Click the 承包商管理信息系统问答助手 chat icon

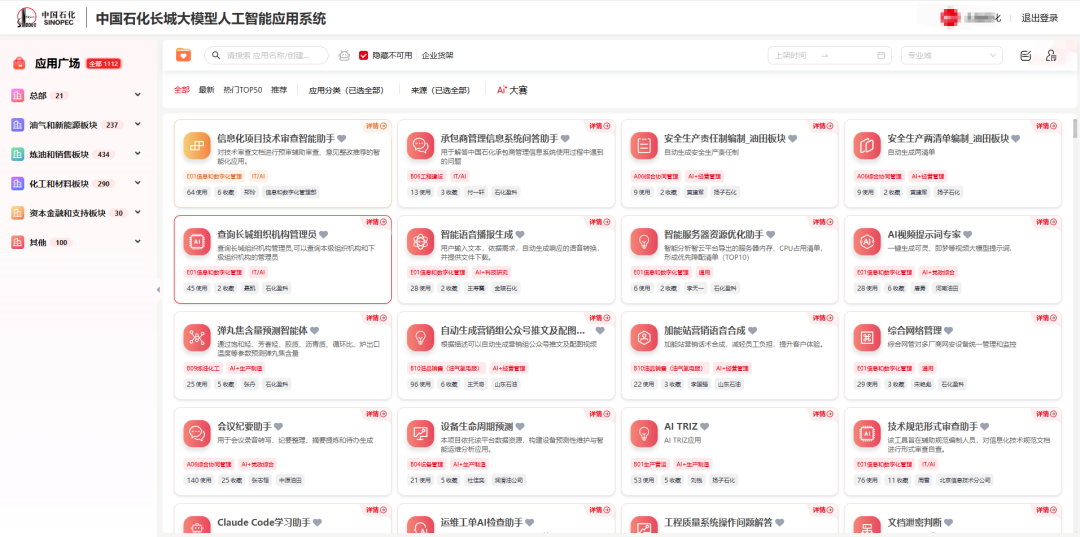(x=420, y=145)
